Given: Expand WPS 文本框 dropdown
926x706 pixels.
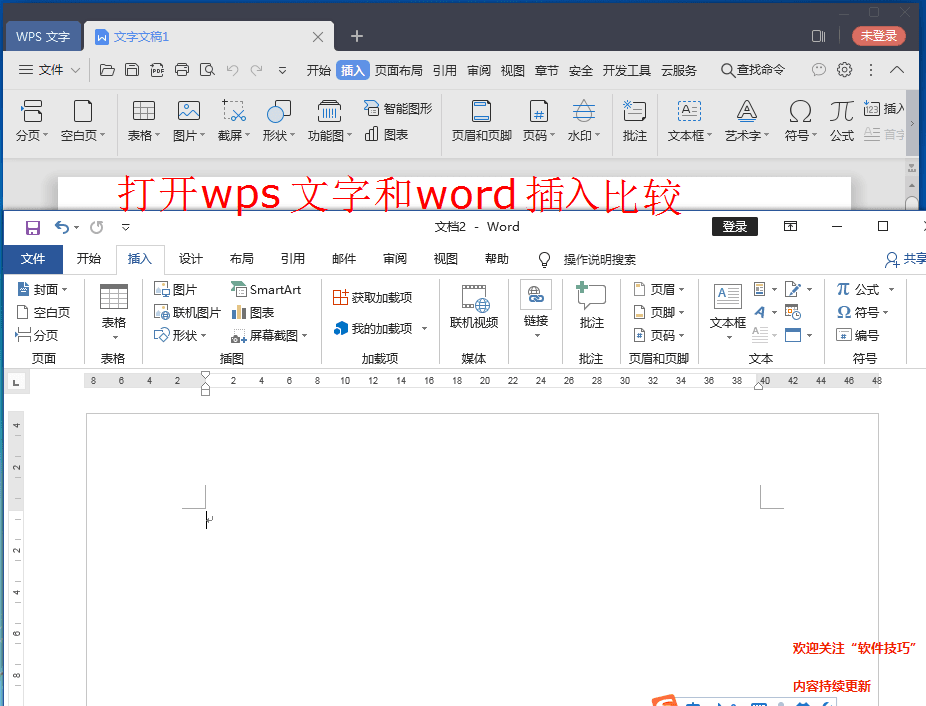Looking at the screenshot, I should [709, 135].
